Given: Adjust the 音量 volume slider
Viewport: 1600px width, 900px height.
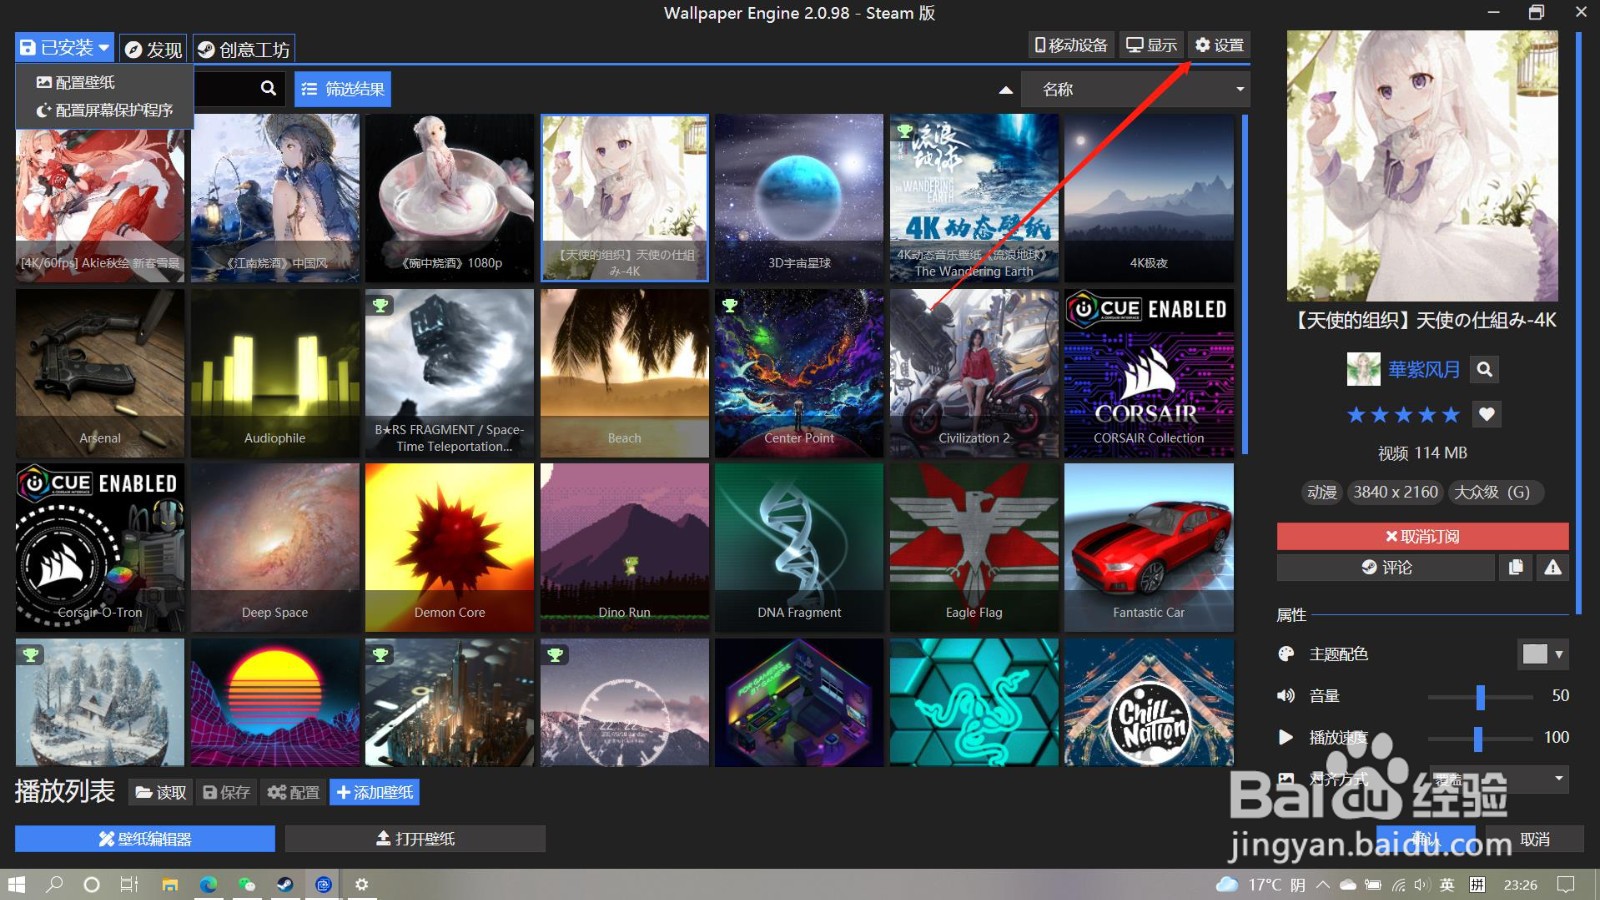Looking at the screenshot, I should coord(1480,696).
